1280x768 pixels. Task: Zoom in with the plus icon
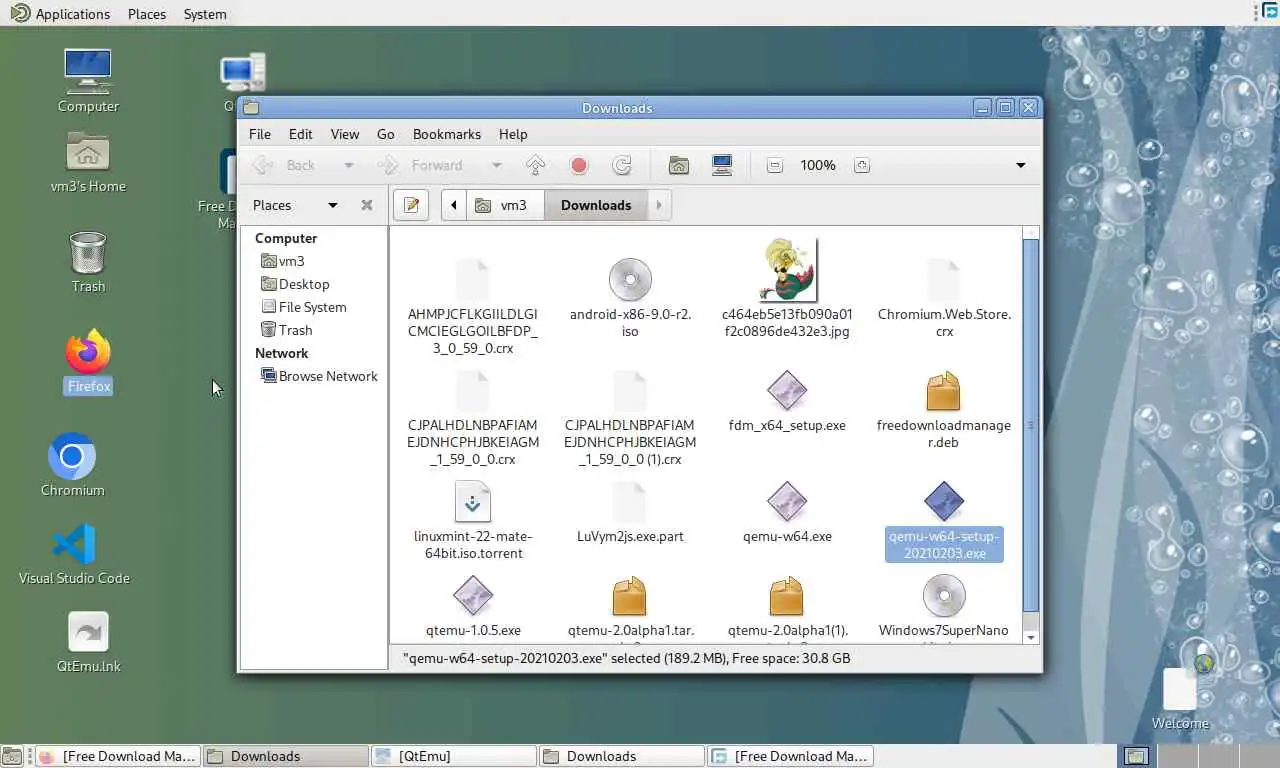(862, 165)
